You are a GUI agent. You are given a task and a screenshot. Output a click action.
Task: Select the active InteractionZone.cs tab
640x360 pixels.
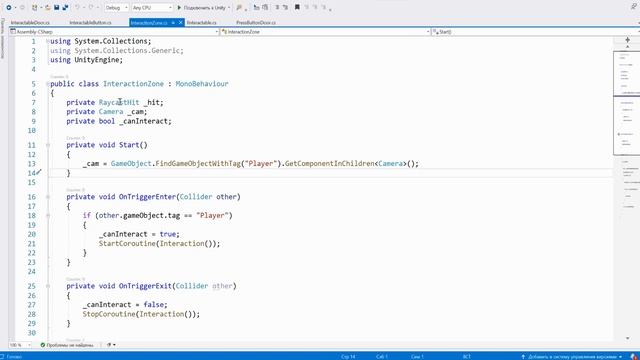click(x=149, y=23)
